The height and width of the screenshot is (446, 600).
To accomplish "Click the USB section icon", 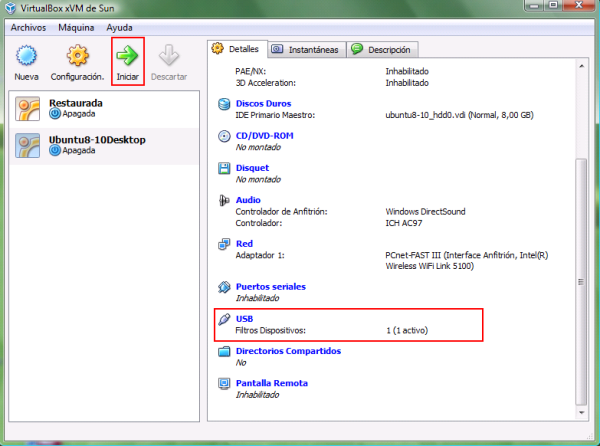I will (x=224, y=319).
